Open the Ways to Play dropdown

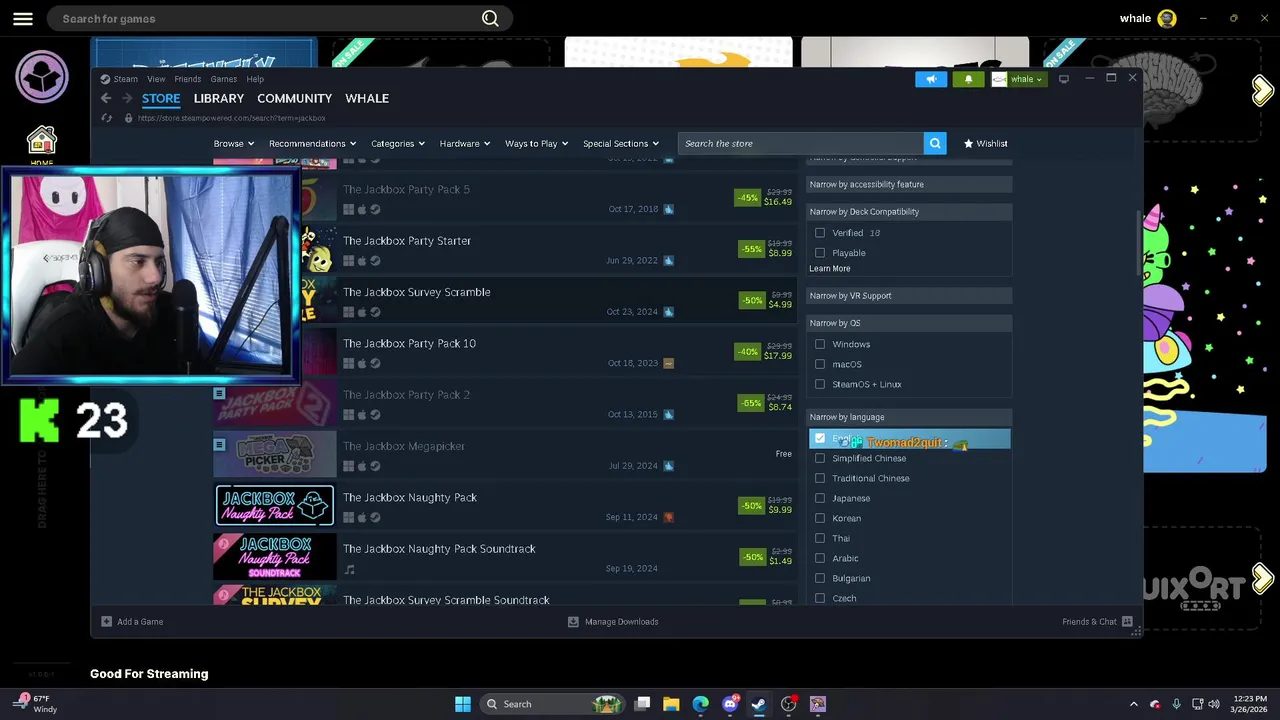(537, 143)
